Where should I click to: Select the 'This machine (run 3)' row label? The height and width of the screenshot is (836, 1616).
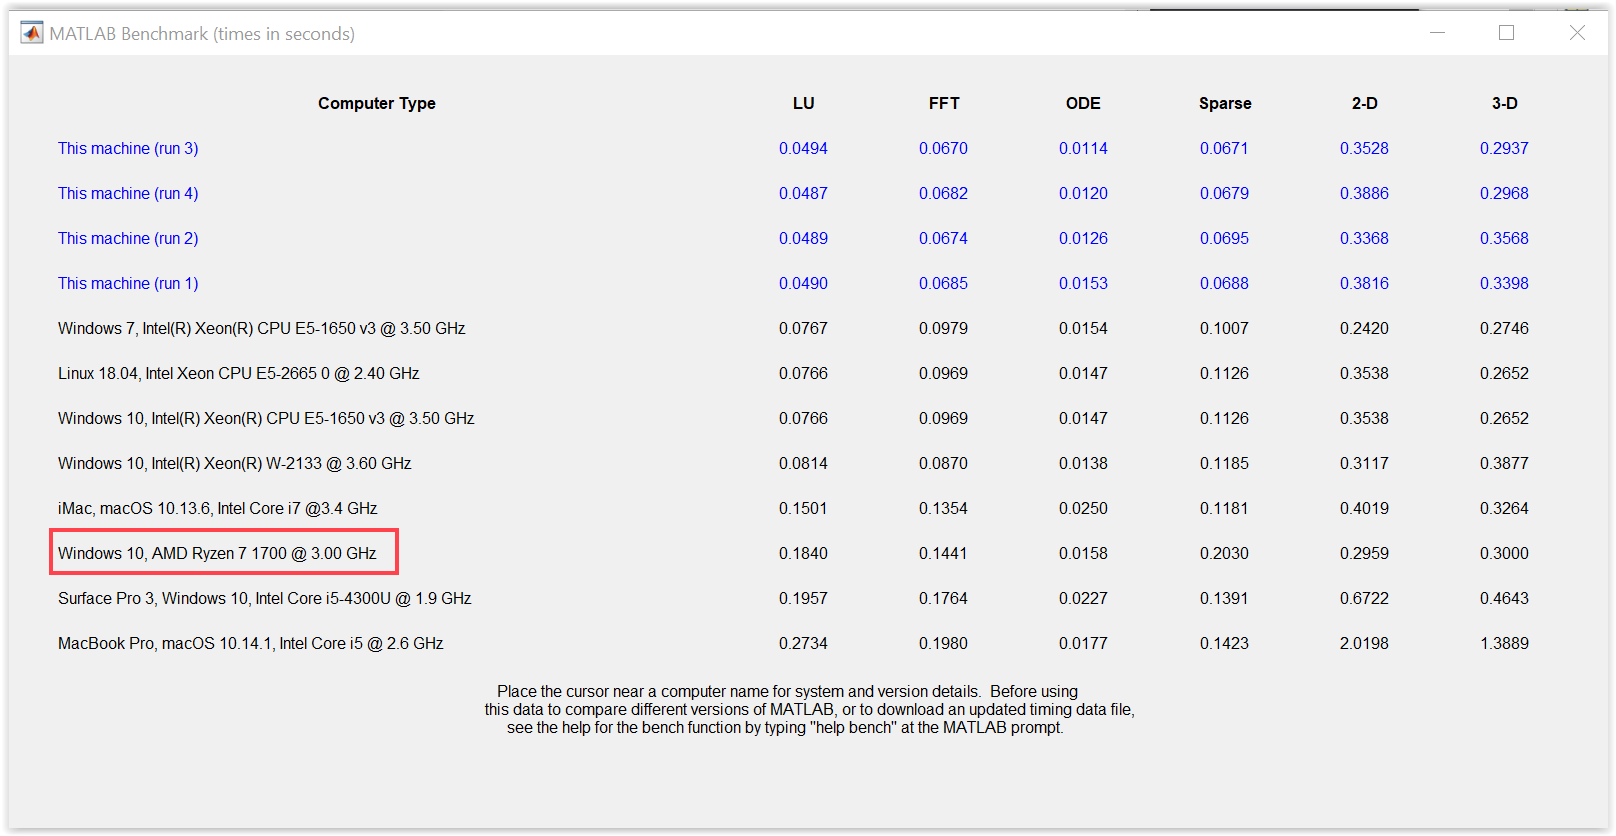tap(128, 148)
